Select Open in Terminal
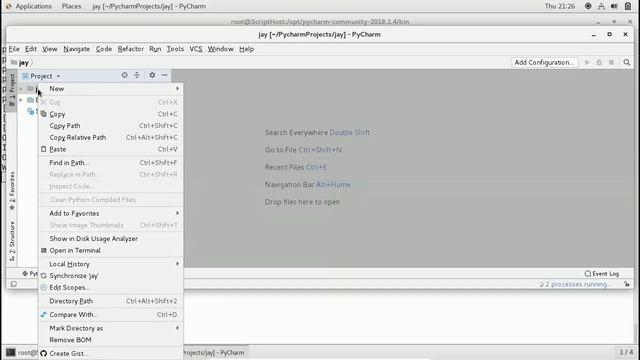Image resolution: width=640 pixels, height=360 pixels. click(111, 250)
